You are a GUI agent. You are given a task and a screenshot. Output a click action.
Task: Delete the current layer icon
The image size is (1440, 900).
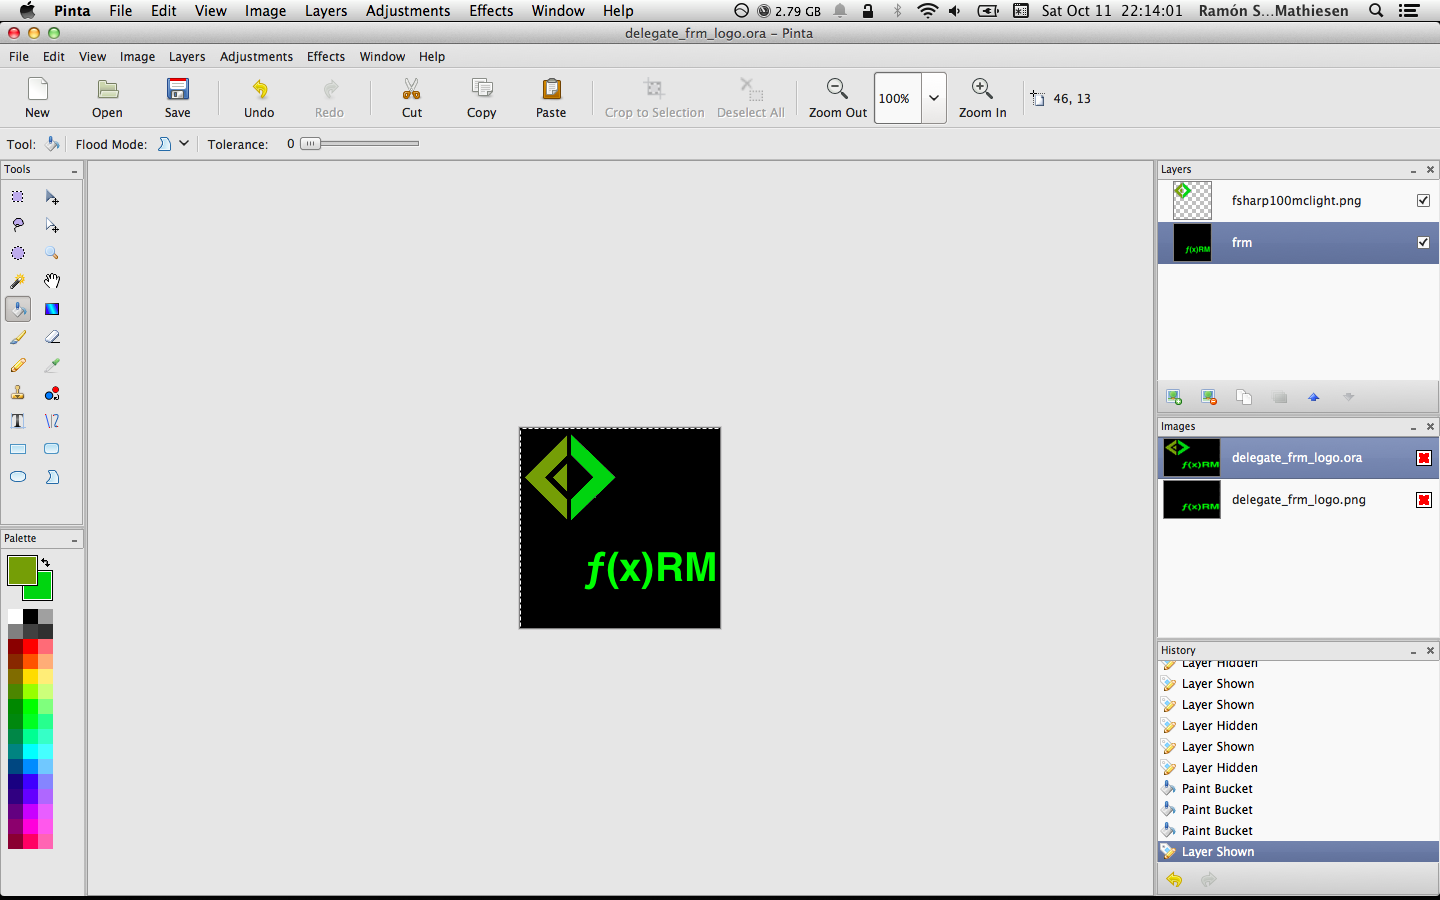[1209, 397]
